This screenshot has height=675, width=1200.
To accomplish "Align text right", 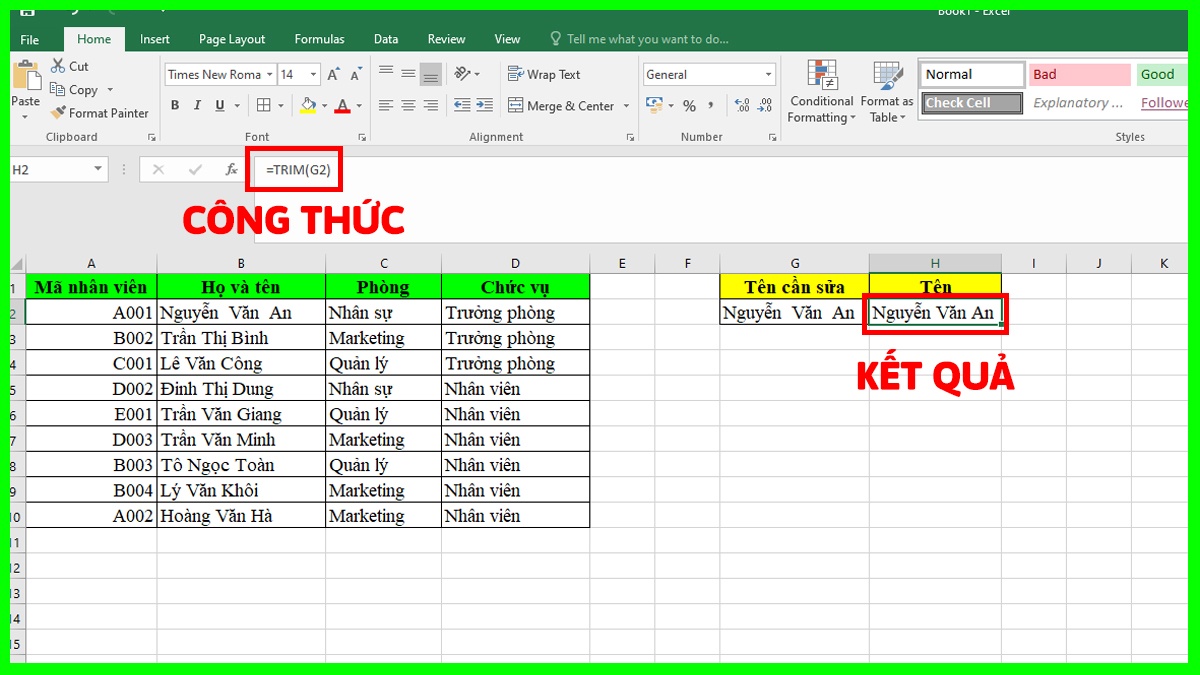I will [430, 105].
